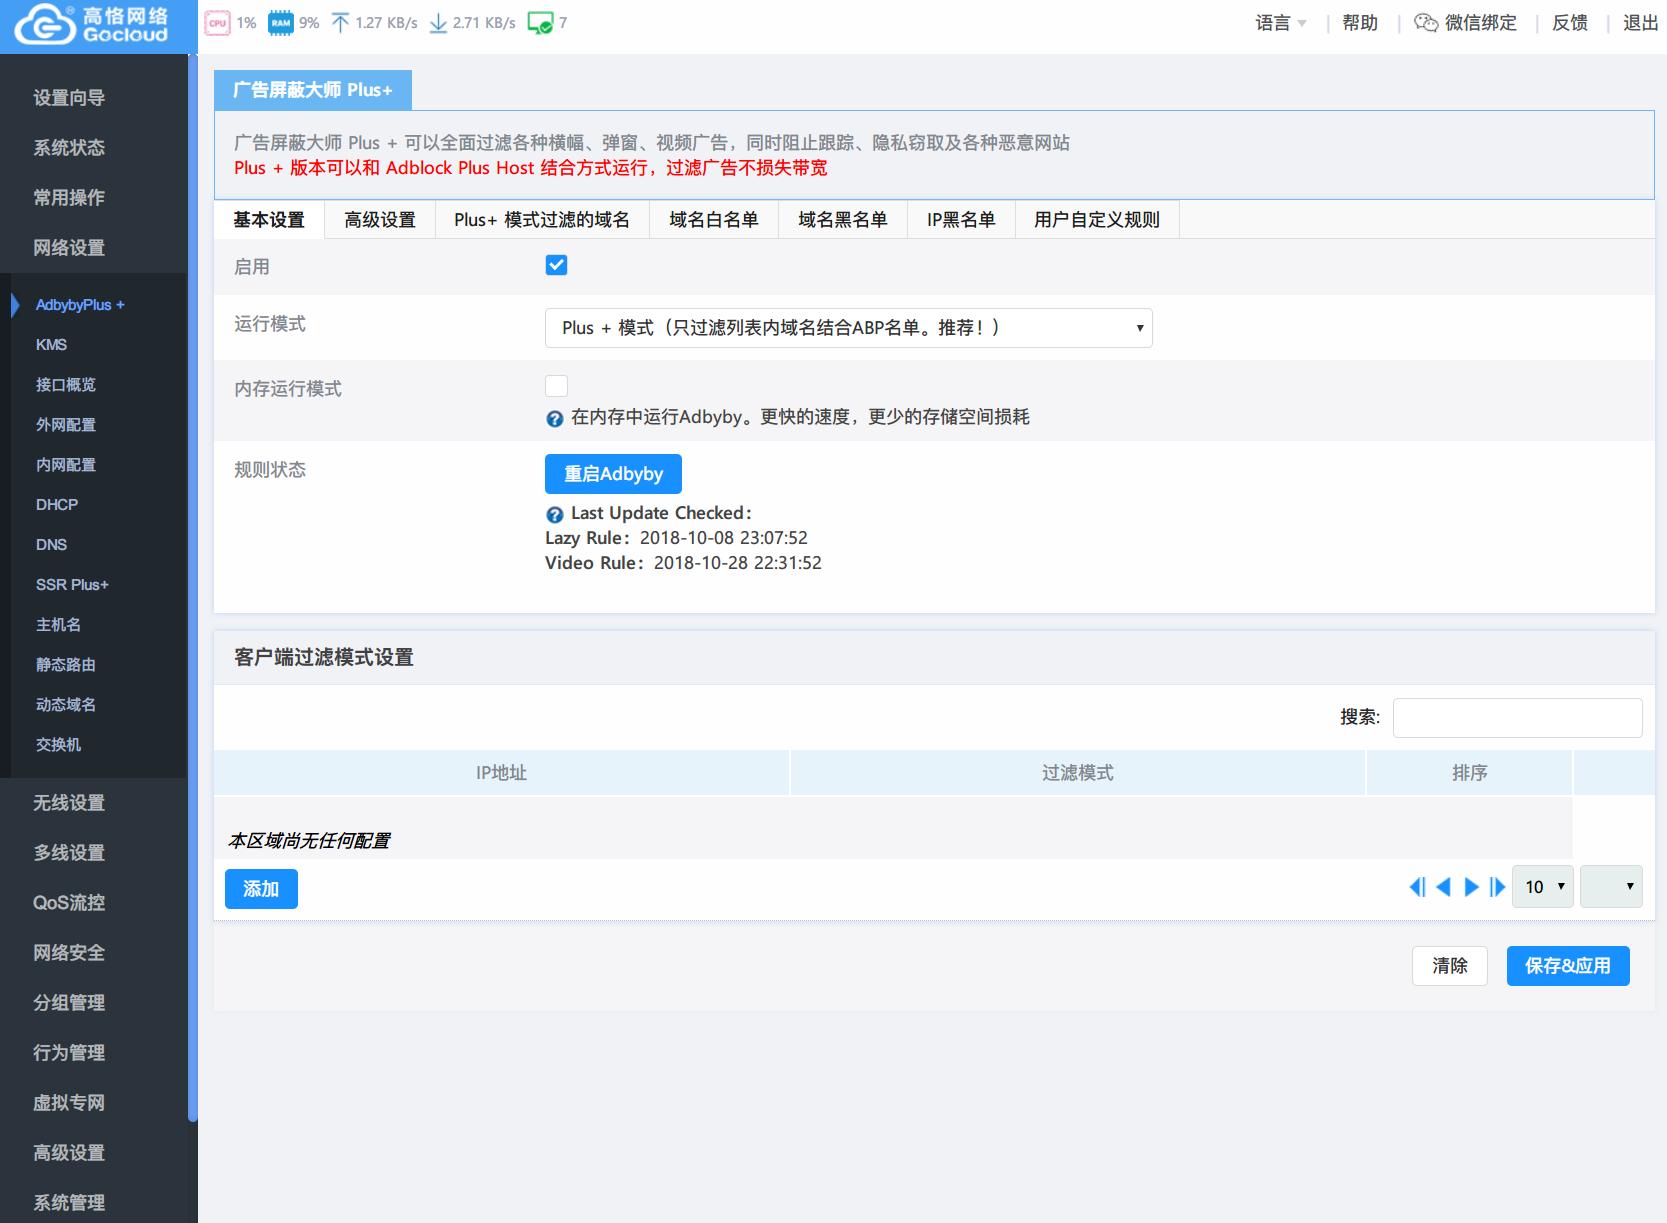
Task: Uncheck the 启用 enable checkbox
Action: (x=556, y=265)
